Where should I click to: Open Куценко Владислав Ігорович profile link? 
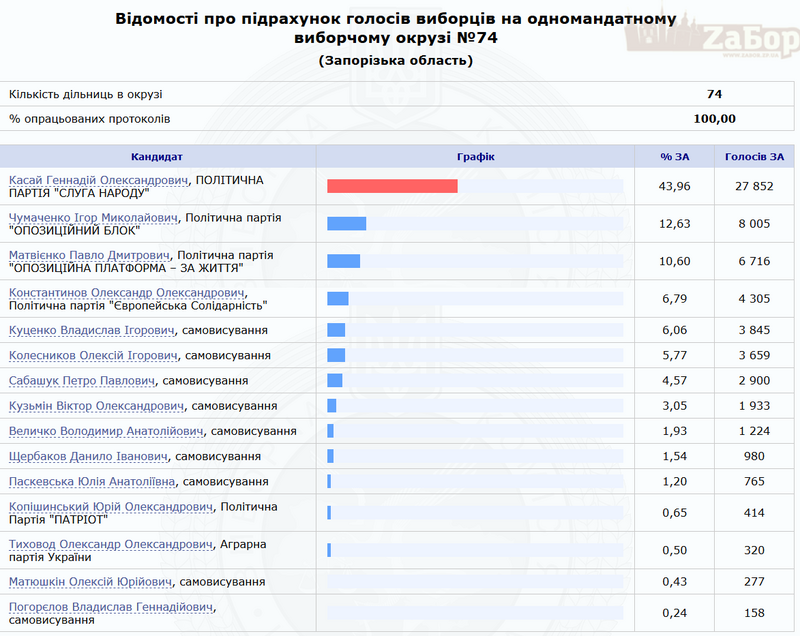tap(92, 330)
